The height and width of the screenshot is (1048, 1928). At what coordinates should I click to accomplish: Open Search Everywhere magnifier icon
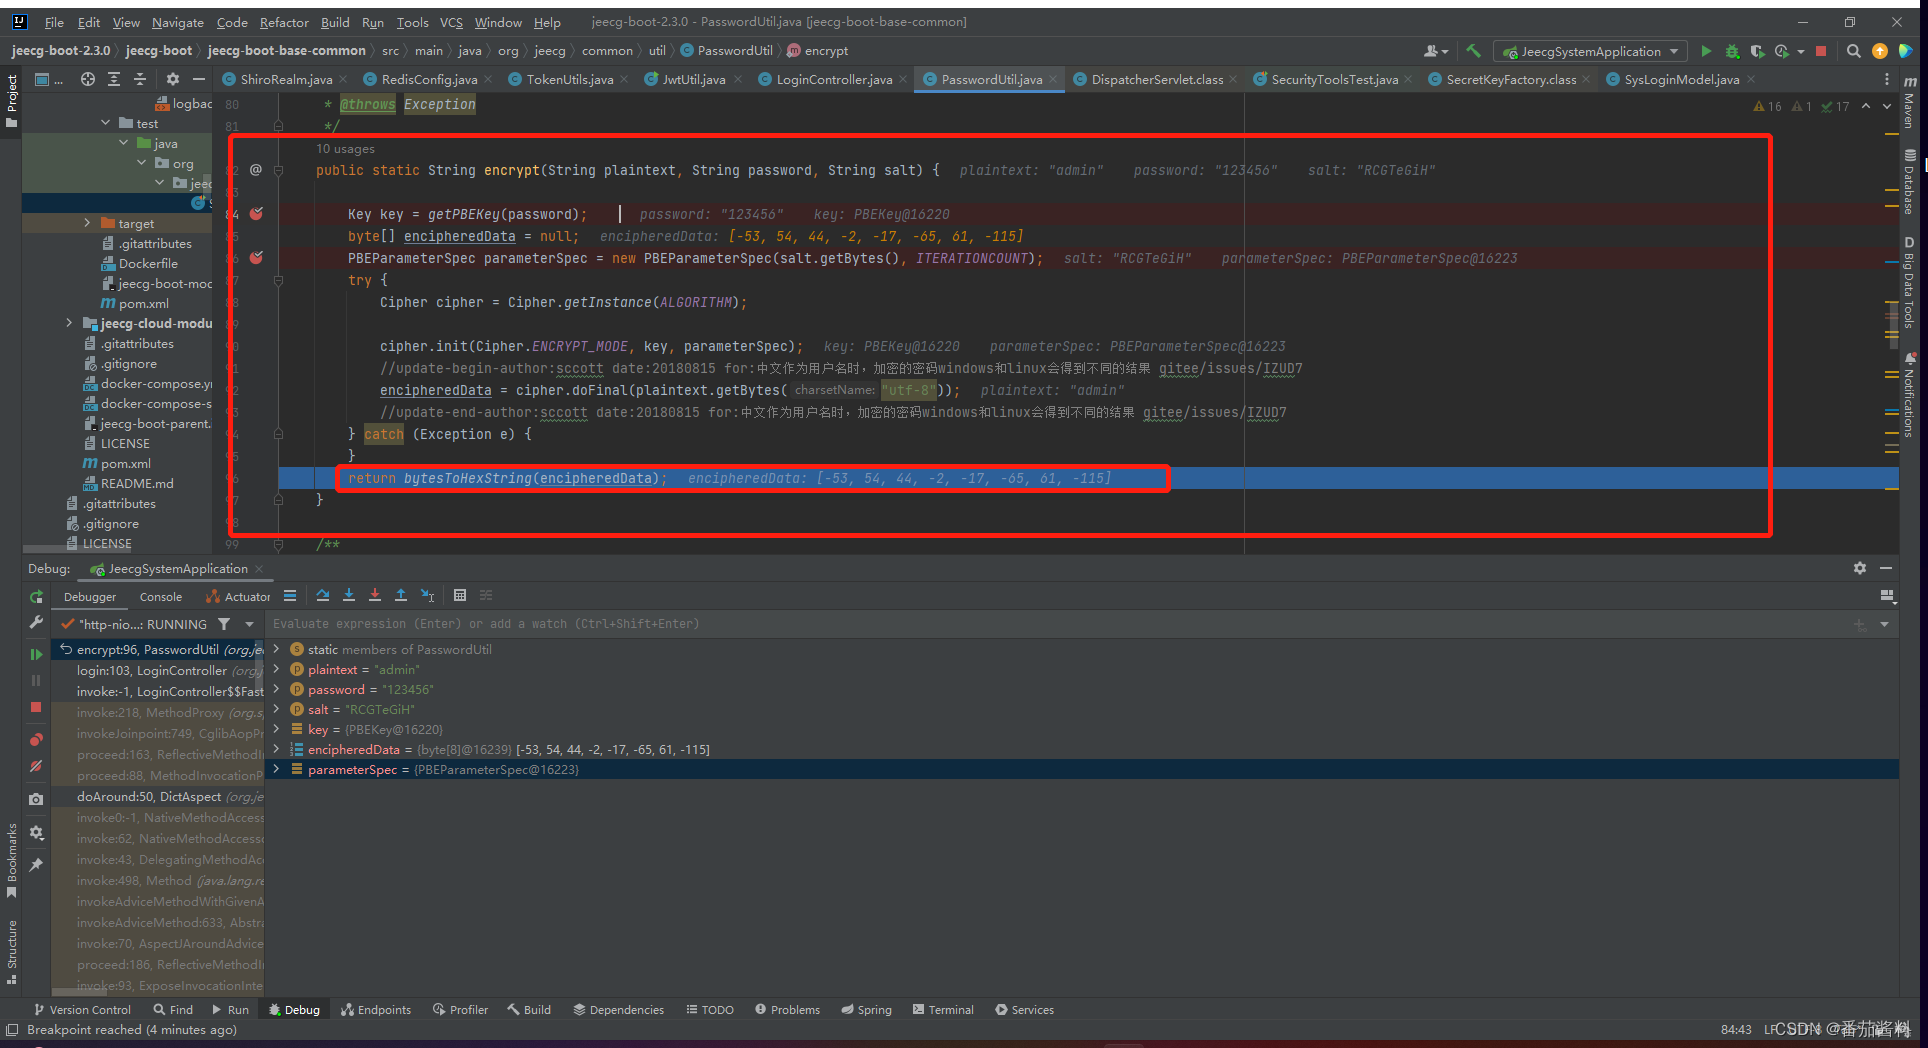pos(1853,51)
